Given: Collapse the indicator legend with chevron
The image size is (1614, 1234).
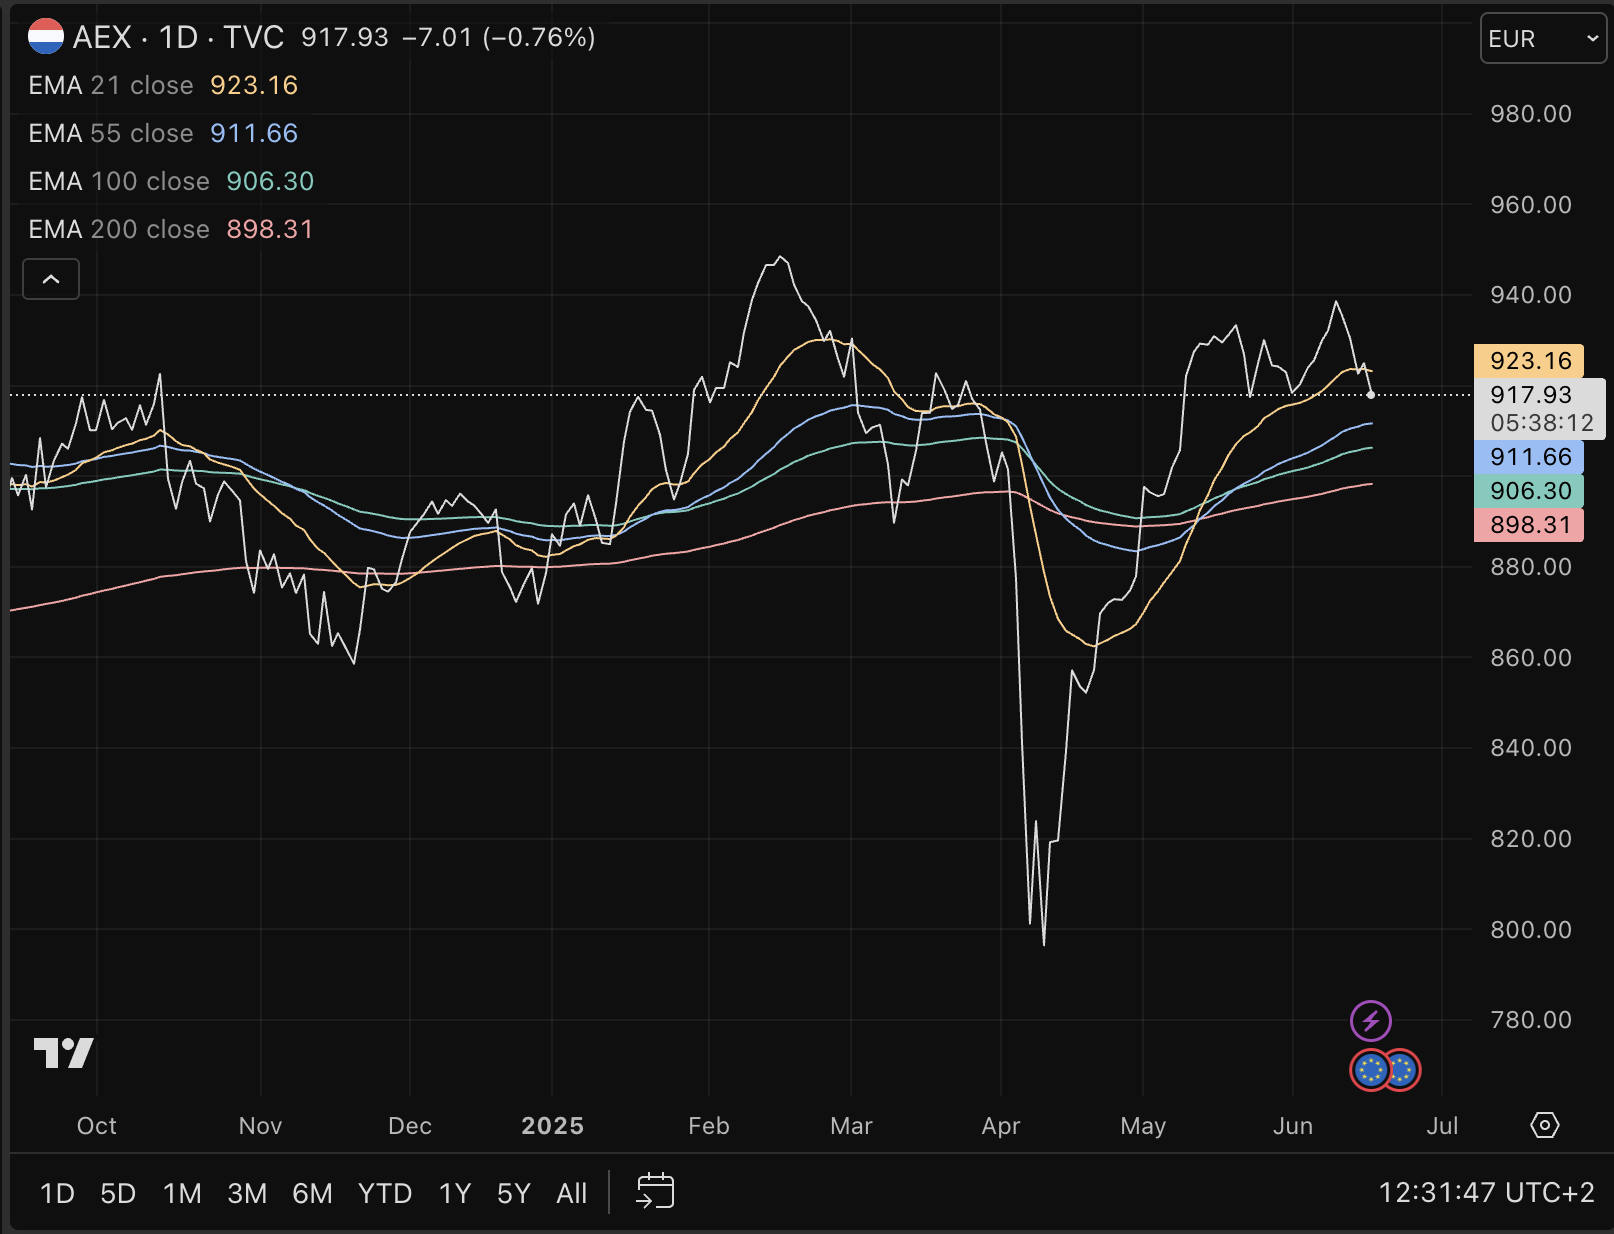Looking at the screenshot, I should [51, 279].
